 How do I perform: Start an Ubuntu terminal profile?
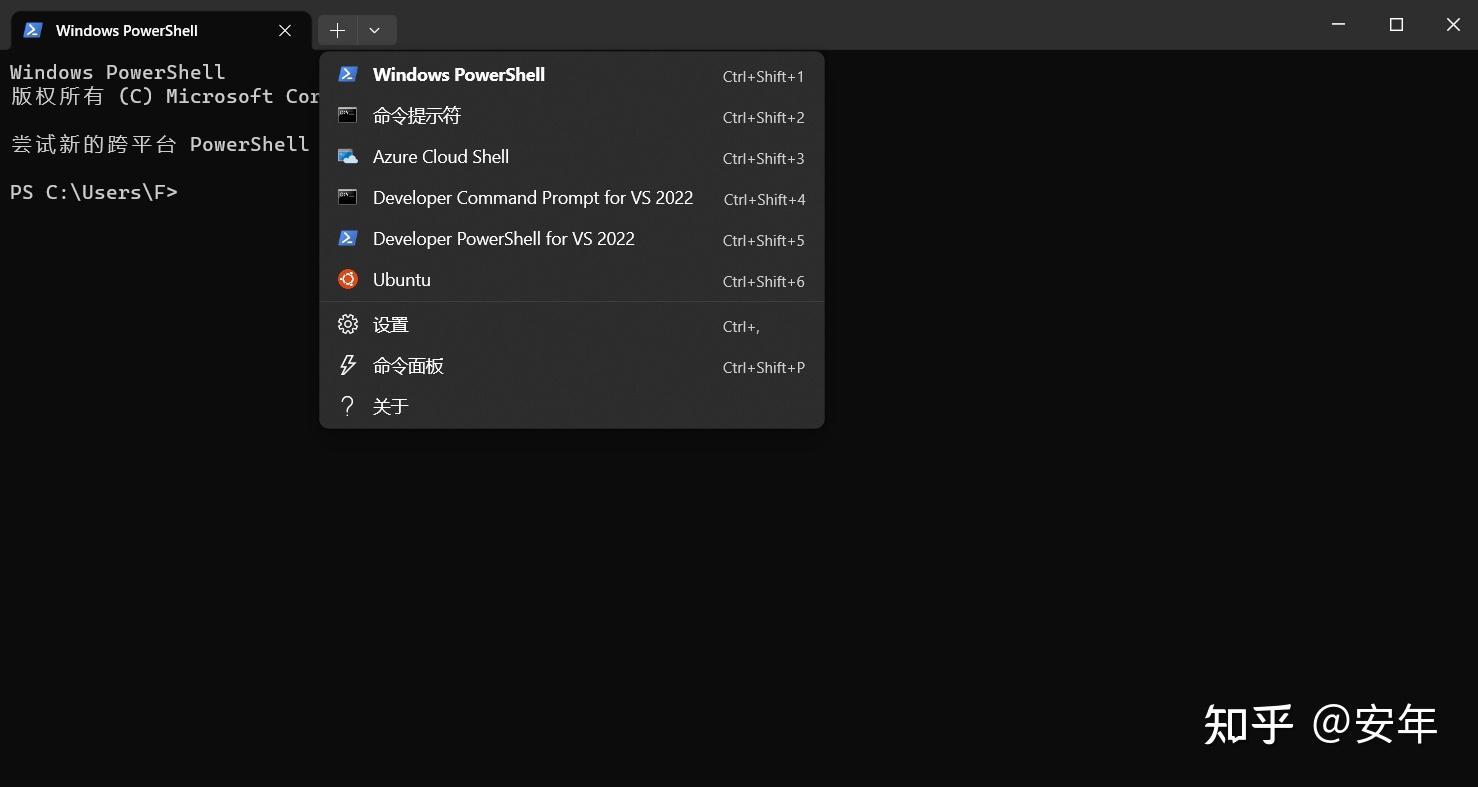pyautogui.click(x=402, y=280)
